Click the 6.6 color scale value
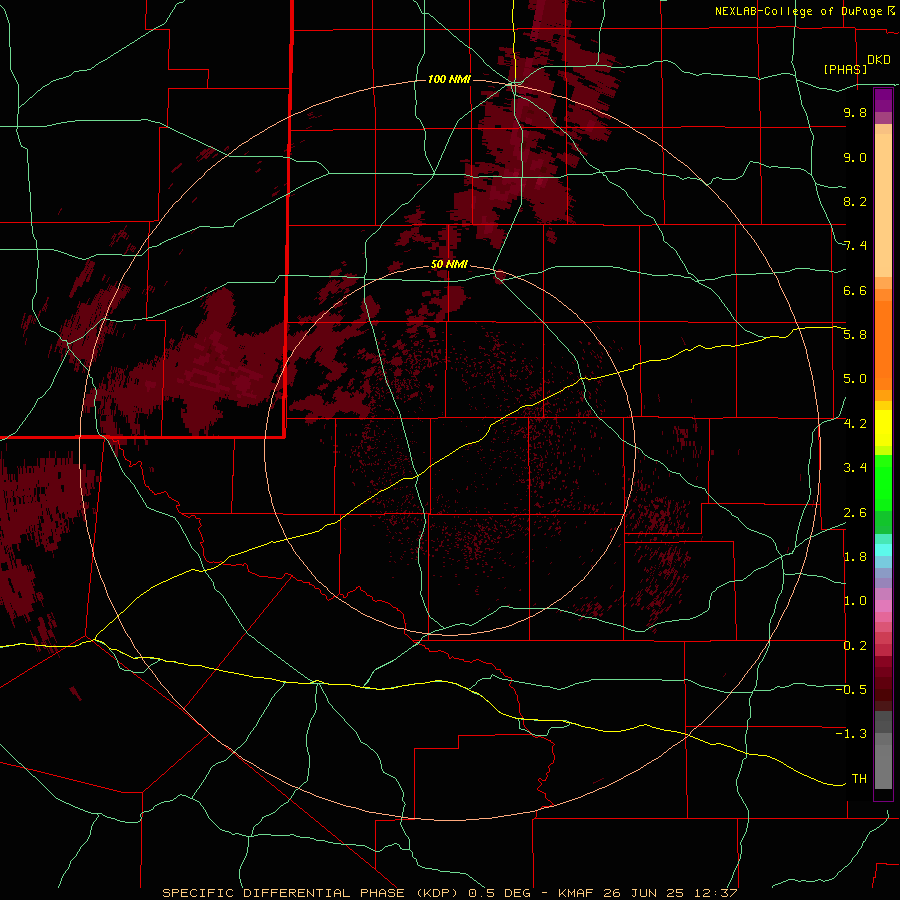Viewport: 900px width, 900px height. [x=855, y=290]
